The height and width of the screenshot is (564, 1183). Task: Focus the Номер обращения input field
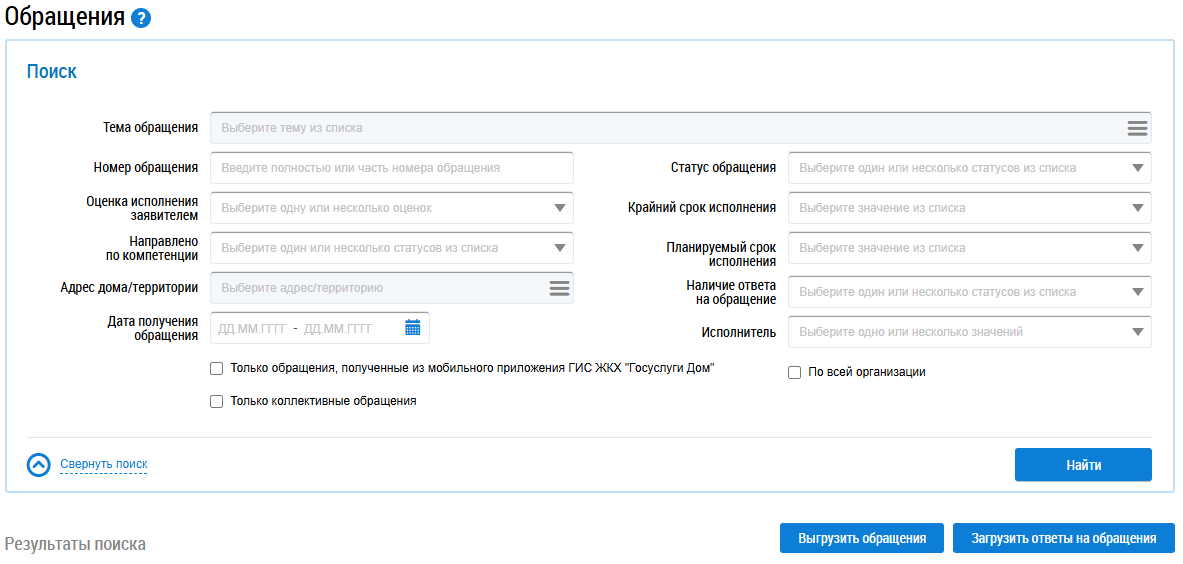tap(391, 168)
